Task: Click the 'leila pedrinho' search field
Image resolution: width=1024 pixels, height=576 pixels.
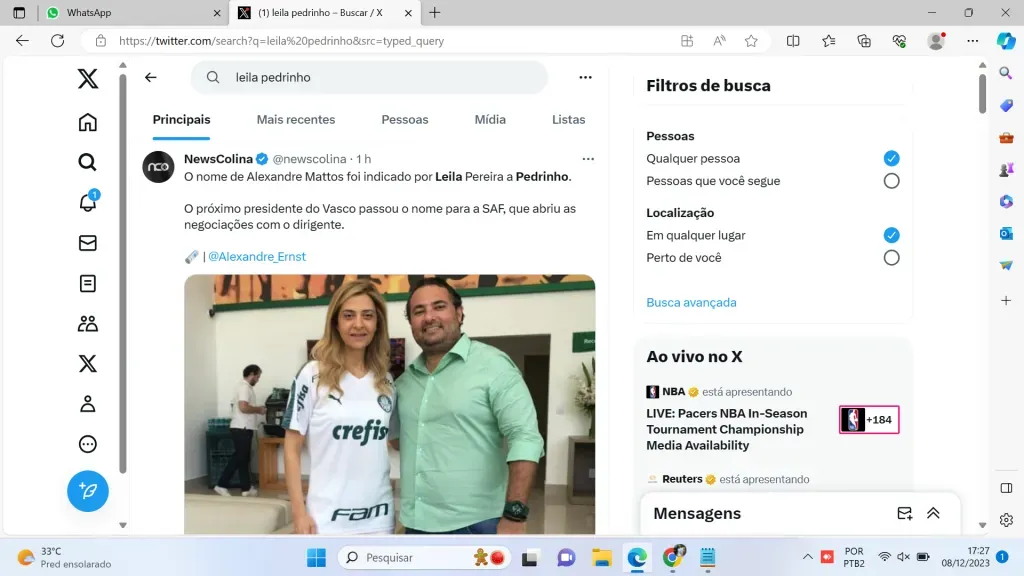Action: click(380, 77)
